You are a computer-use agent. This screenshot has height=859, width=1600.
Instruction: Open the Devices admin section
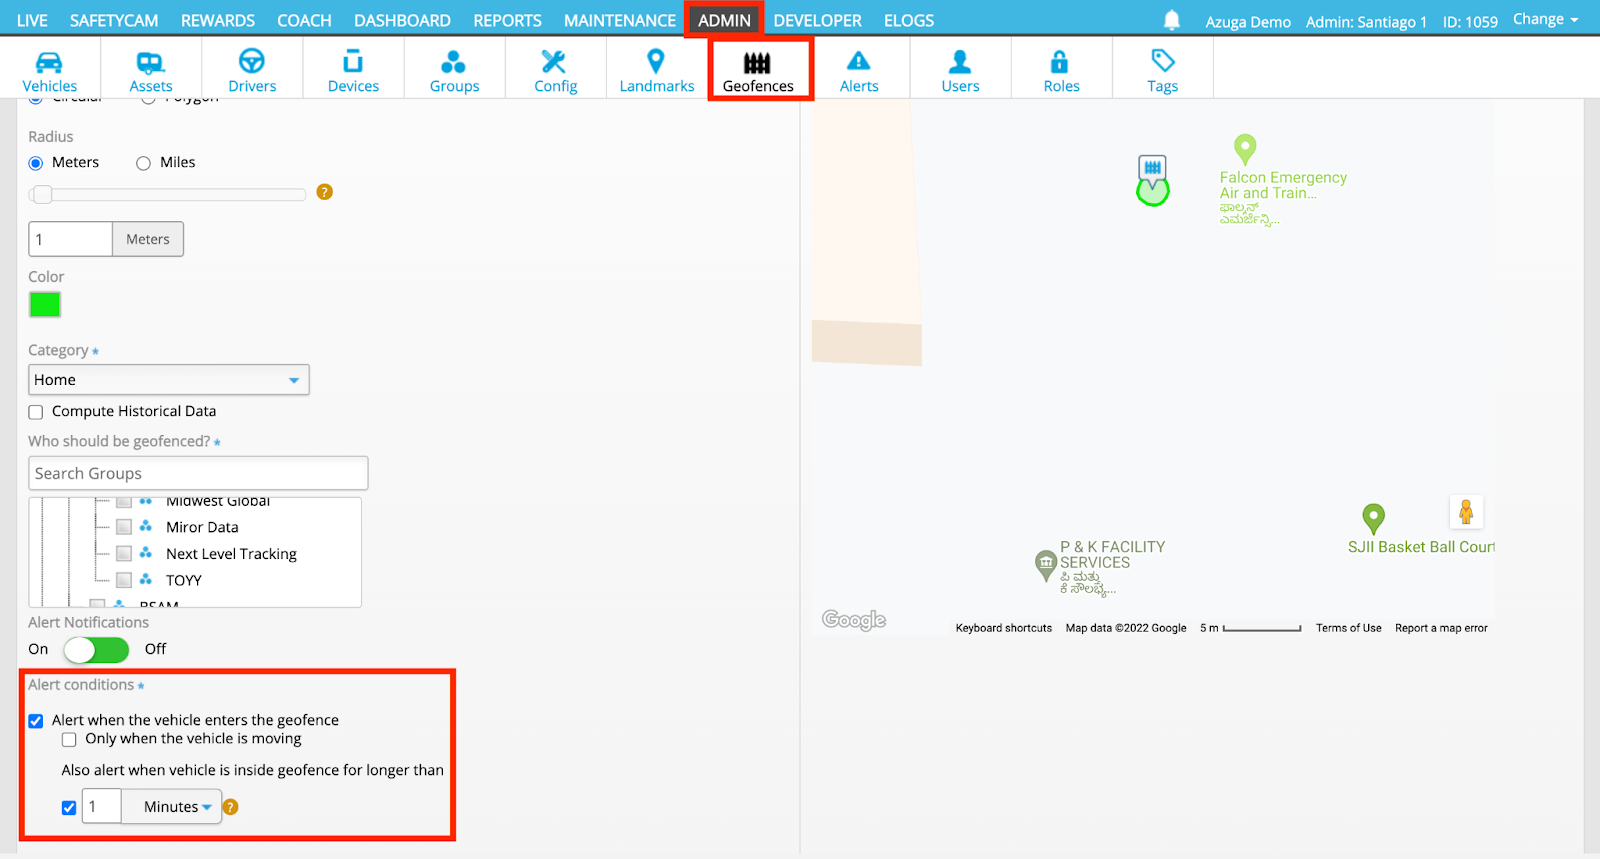353,69
